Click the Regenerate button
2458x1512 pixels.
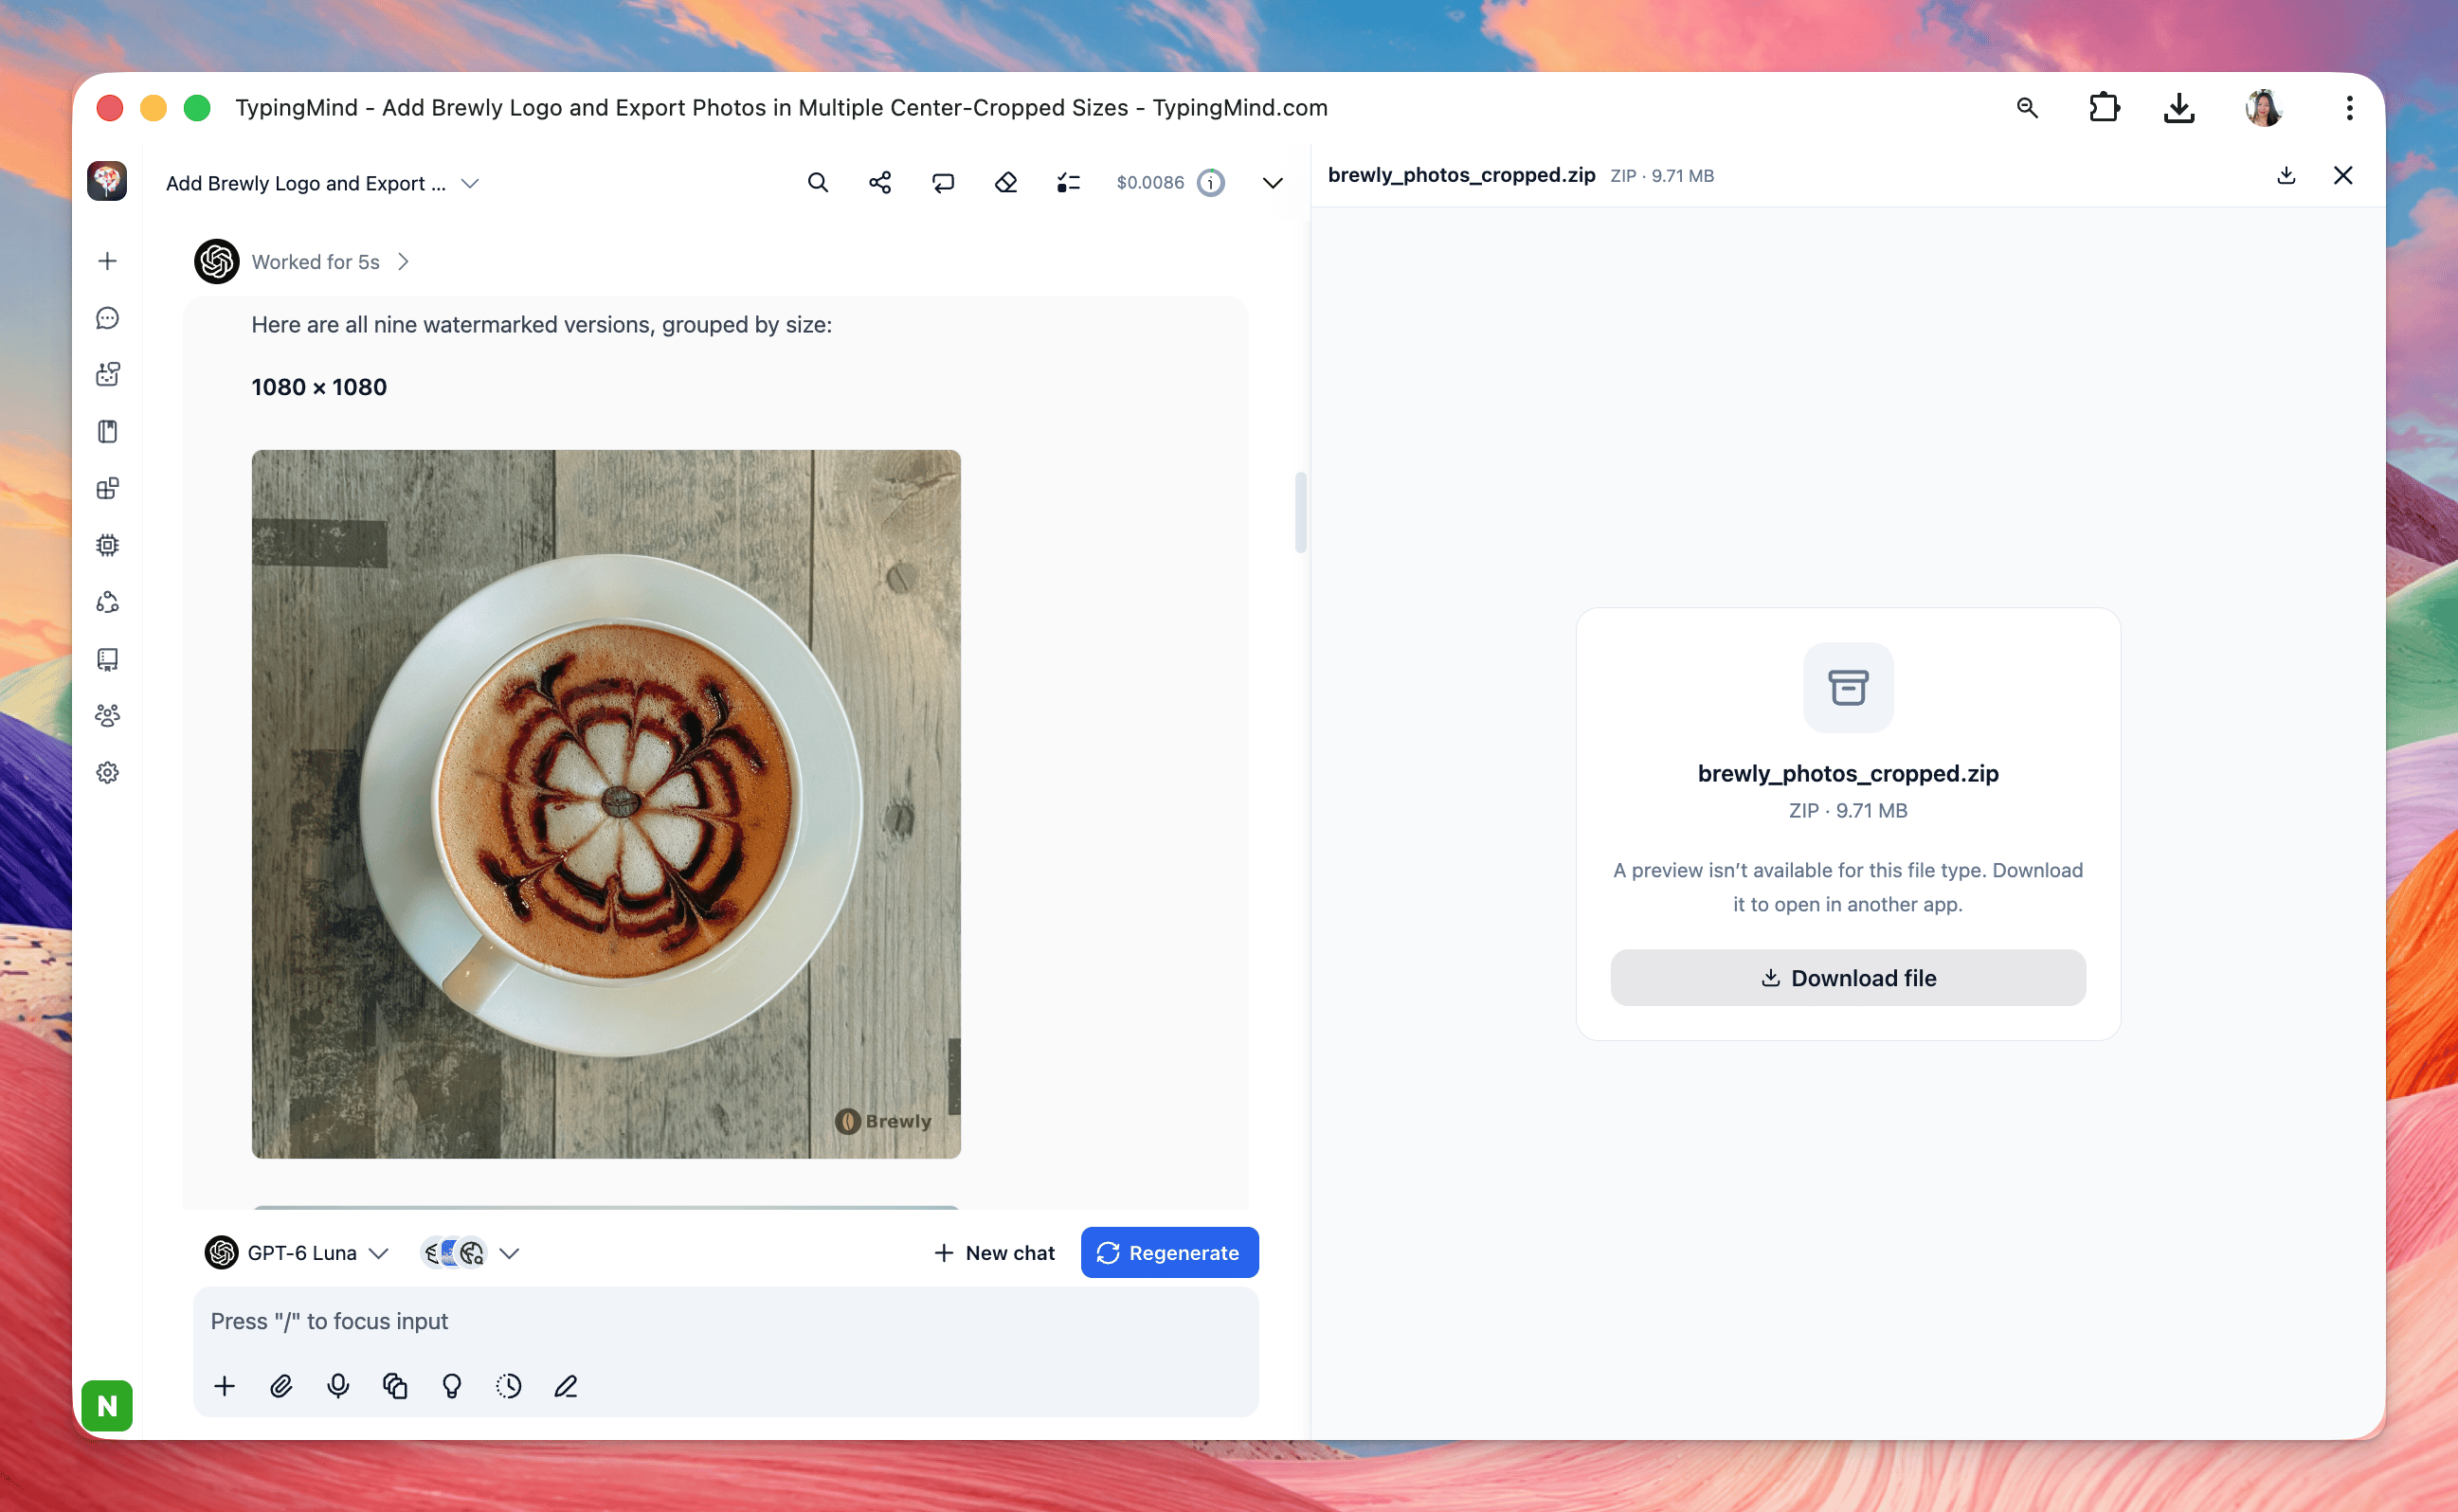click(x=1169, y=1252)
